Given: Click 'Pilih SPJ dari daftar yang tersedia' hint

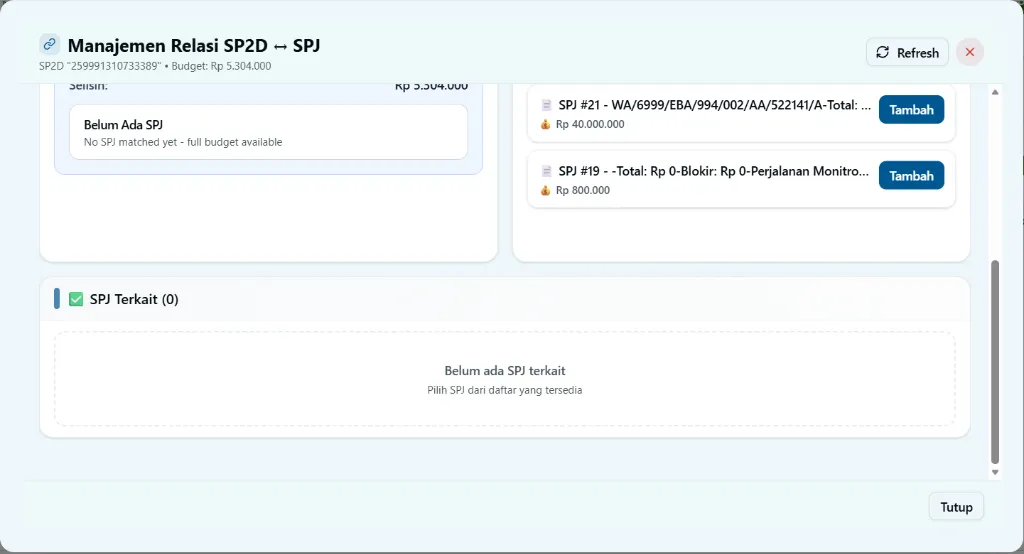Looking at the screenshot, I should [x=505, y=390].
